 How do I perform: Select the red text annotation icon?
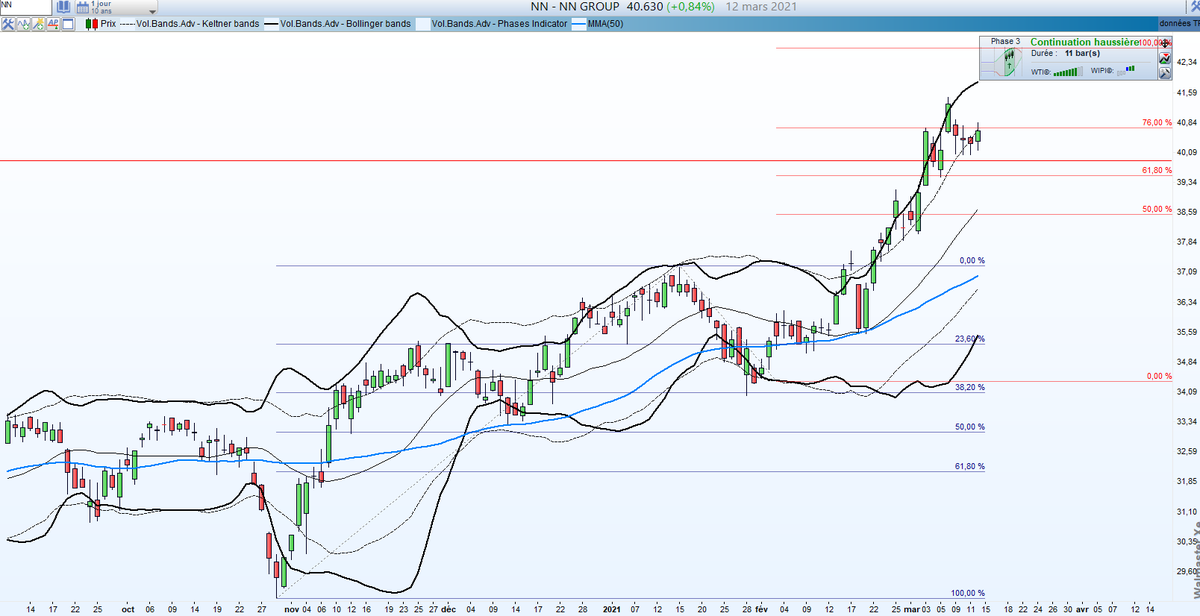tap(53, 24)
